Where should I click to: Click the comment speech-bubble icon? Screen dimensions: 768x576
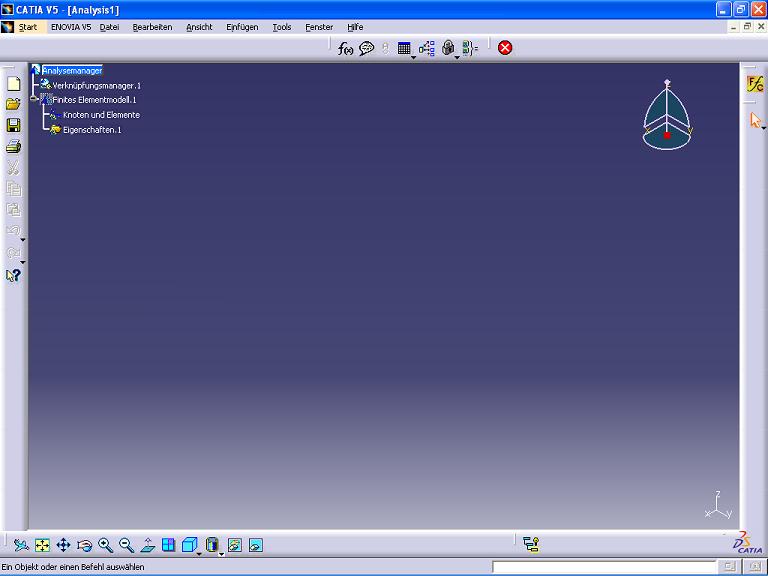[x=366, y=48]
